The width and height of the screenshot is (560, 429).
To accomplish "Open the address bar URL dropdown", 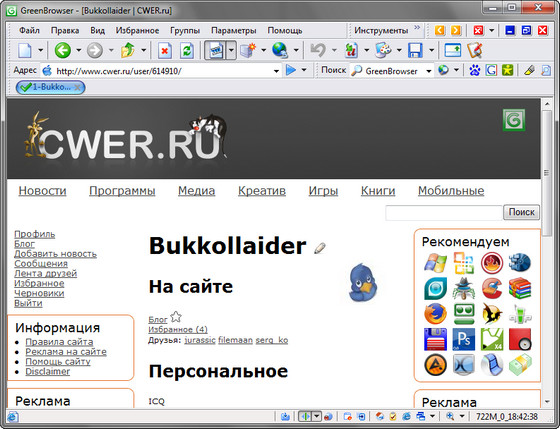I will [x=276, y=71].
